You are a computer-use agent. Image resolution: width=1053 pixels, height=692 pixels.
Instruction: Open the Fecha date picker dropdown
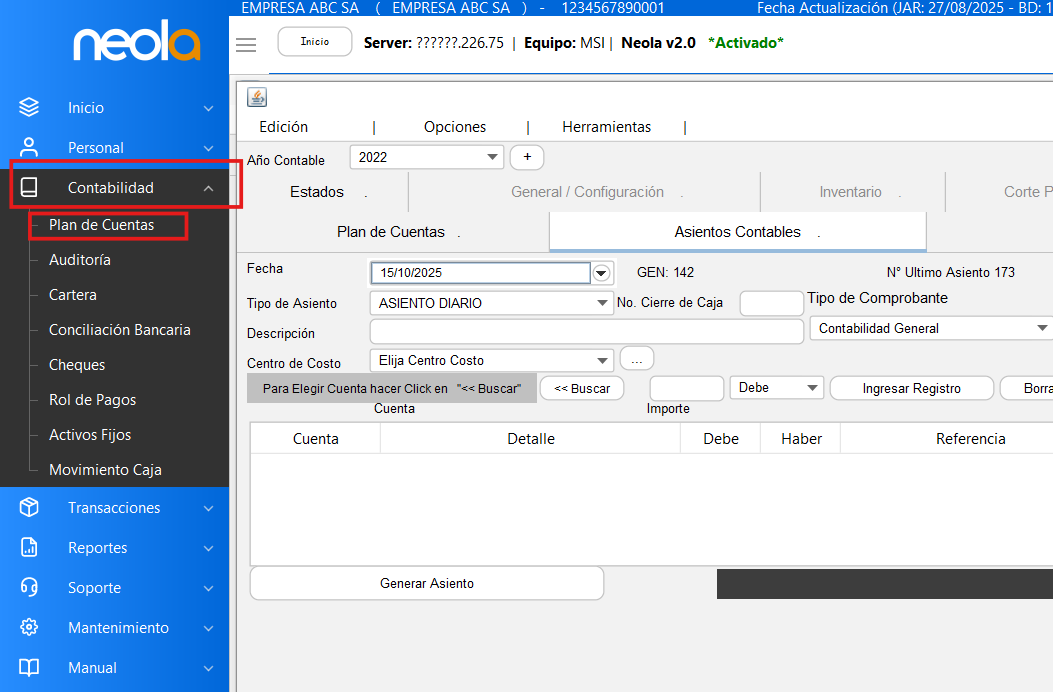pyautogui.click(x=601, y=273)
